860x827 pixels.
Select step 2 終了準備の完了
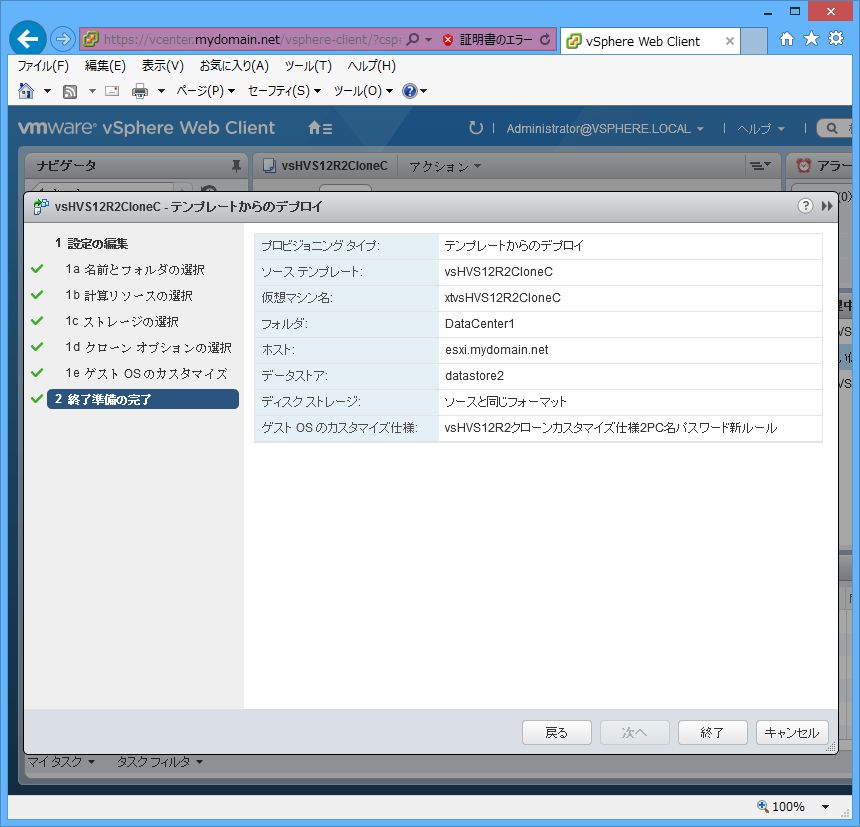pyautogui.click(x=143, y=399)
